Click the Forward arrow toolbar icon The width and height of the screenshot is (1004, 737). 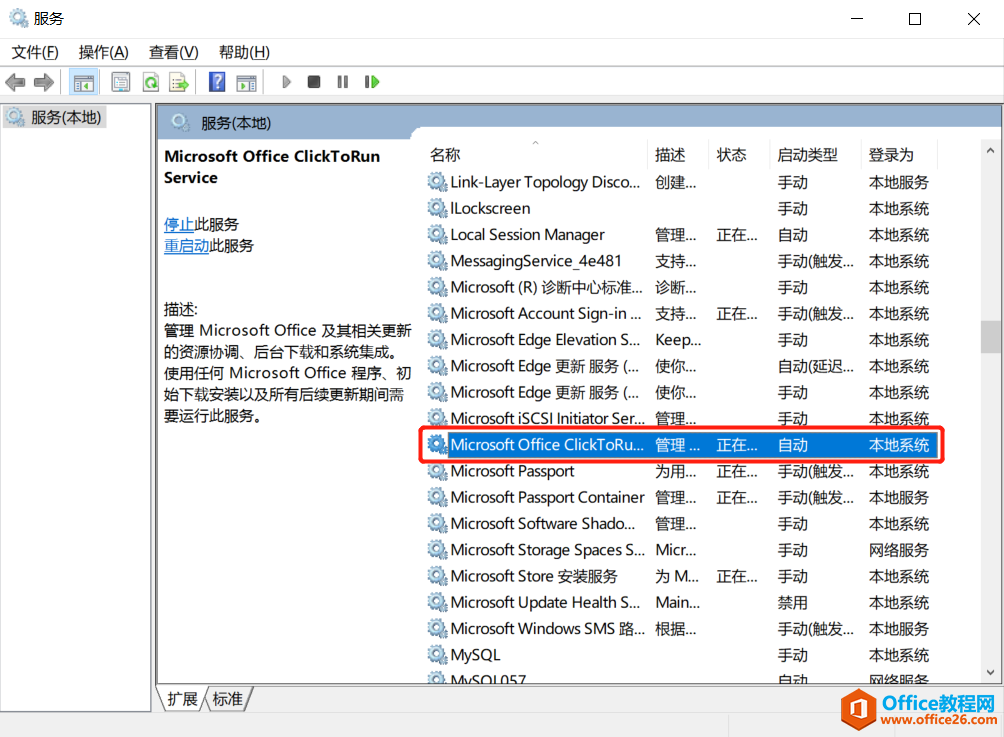click(44, 82)
